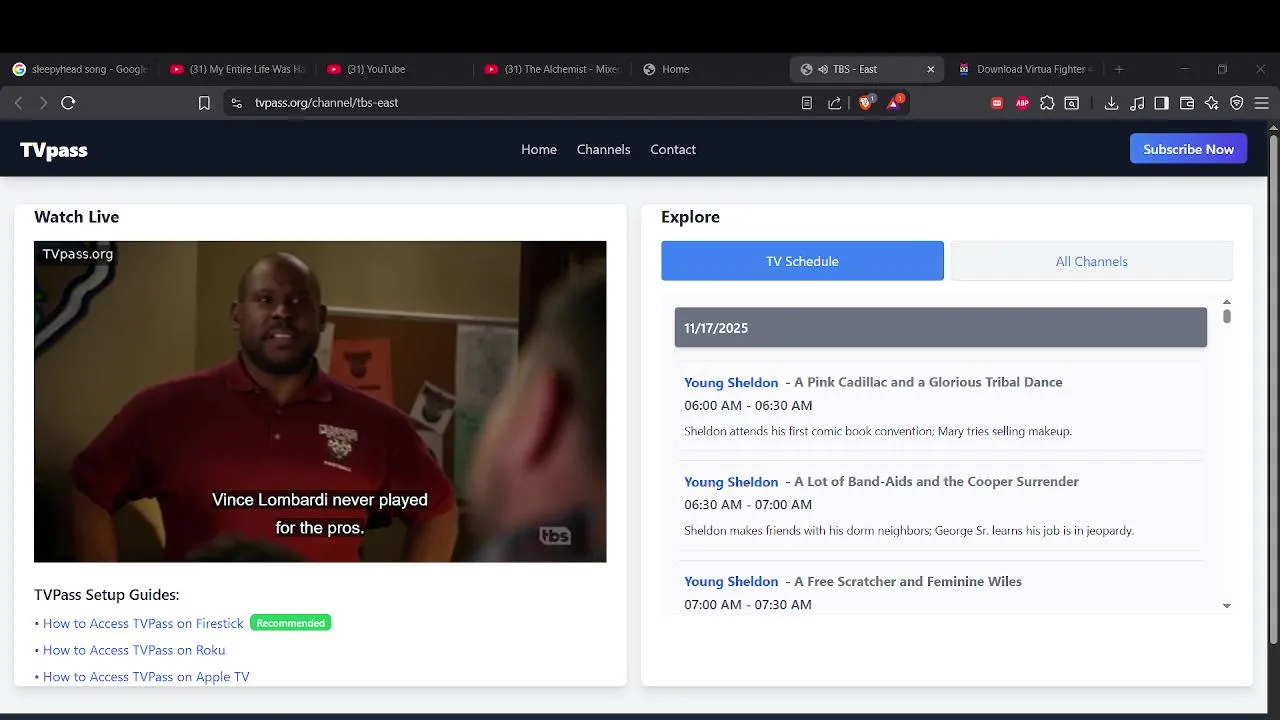Open Brave Shields lion icon

[866, 102]
